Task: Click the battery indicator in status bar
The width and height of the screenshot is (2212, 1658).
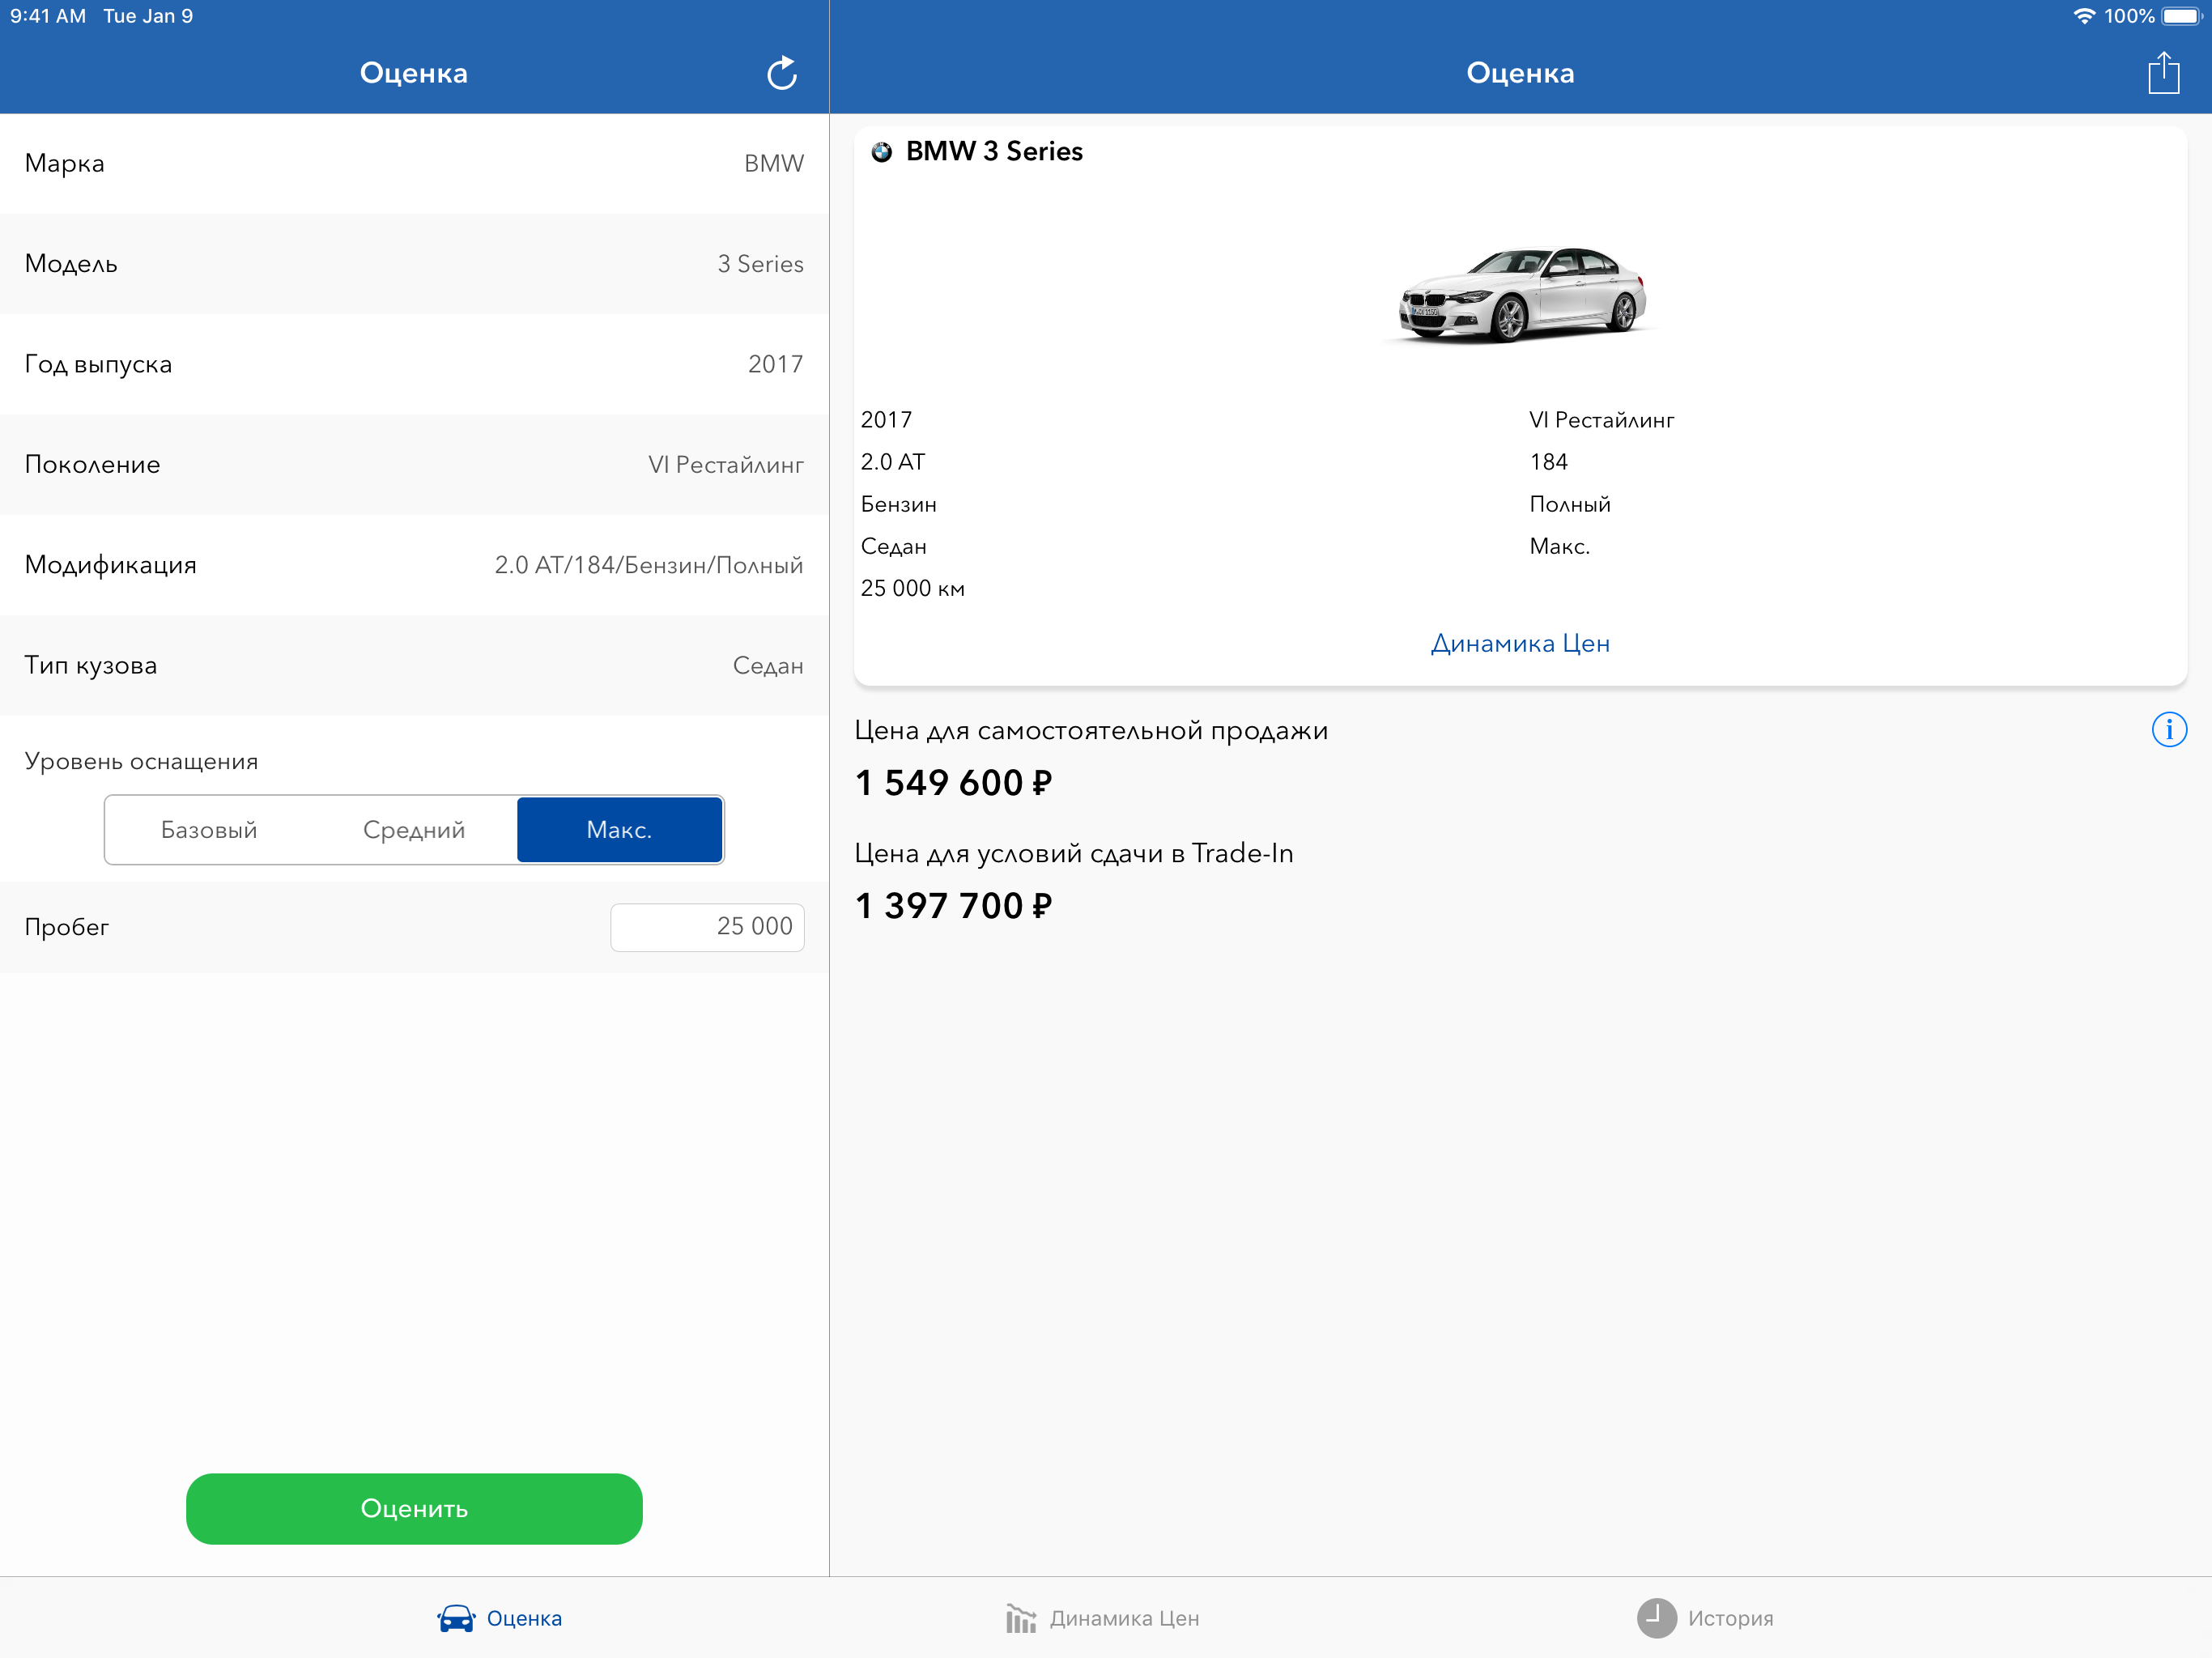Action: tap(2181, 16)
